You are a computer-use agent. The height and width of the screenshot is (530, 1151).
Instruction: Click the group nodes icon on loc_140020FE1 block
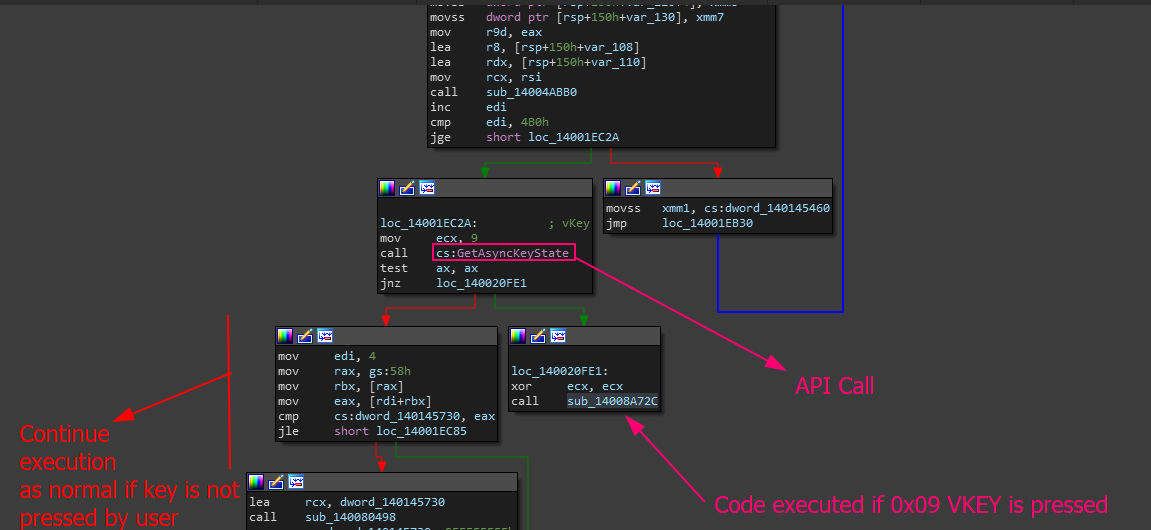tap(558, 336)
